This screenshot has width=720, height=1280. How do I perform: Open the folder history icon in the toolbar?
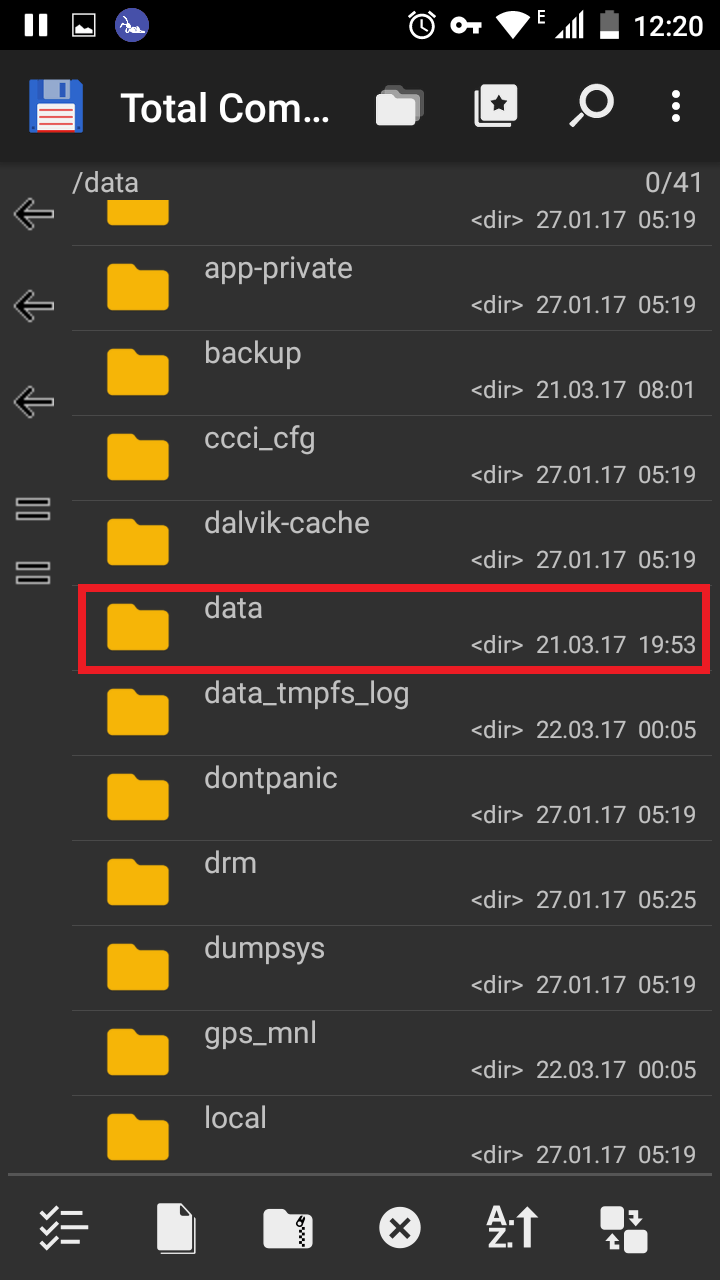pyautogui.click(x=399, y=106)
